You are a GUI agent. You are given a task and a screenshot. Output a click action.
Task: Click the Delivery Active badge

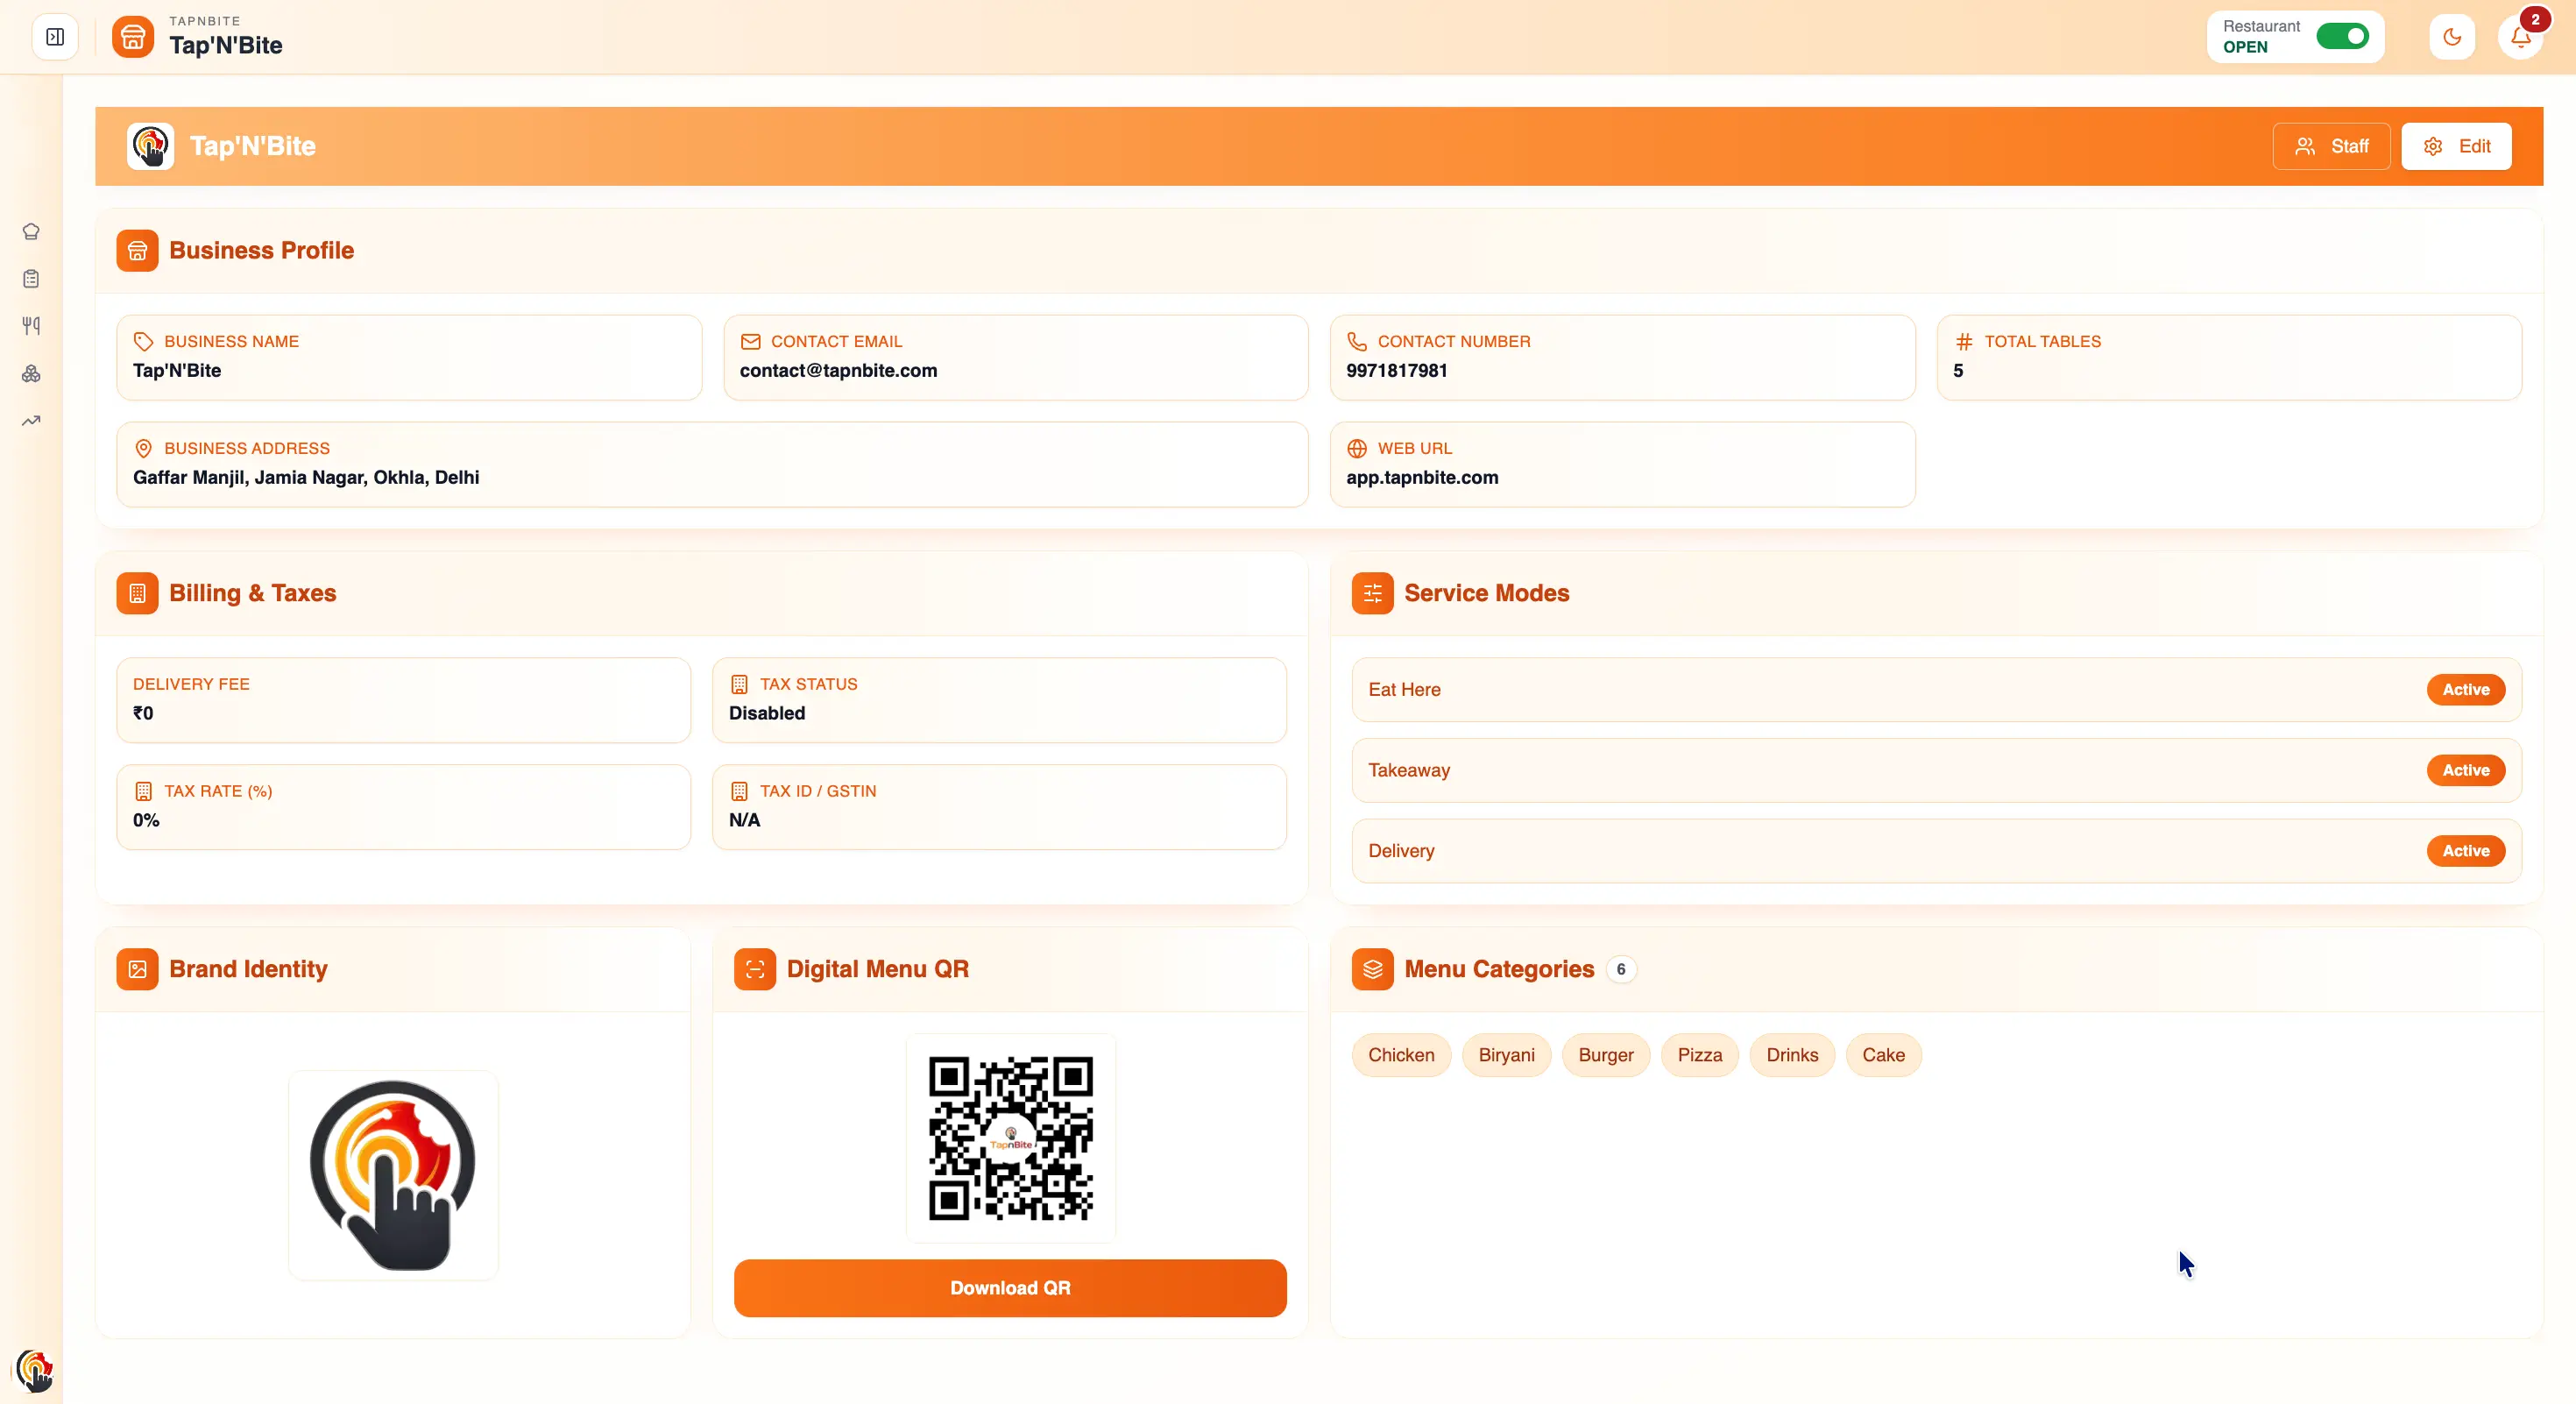2465,851
